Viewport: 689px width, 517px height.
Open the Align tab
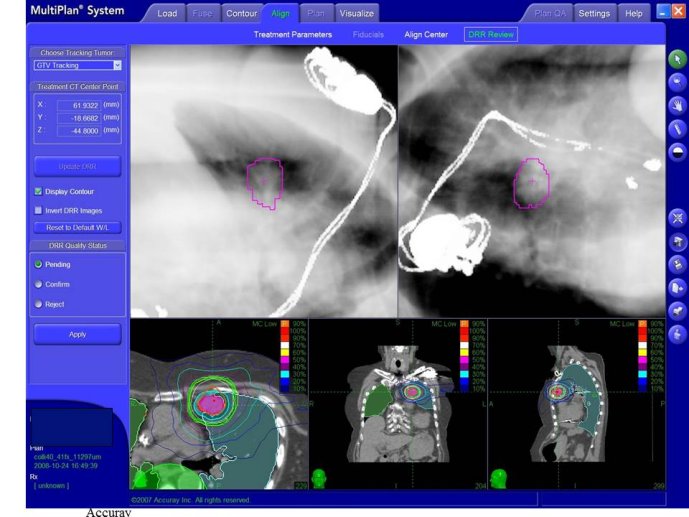(280, 14)
